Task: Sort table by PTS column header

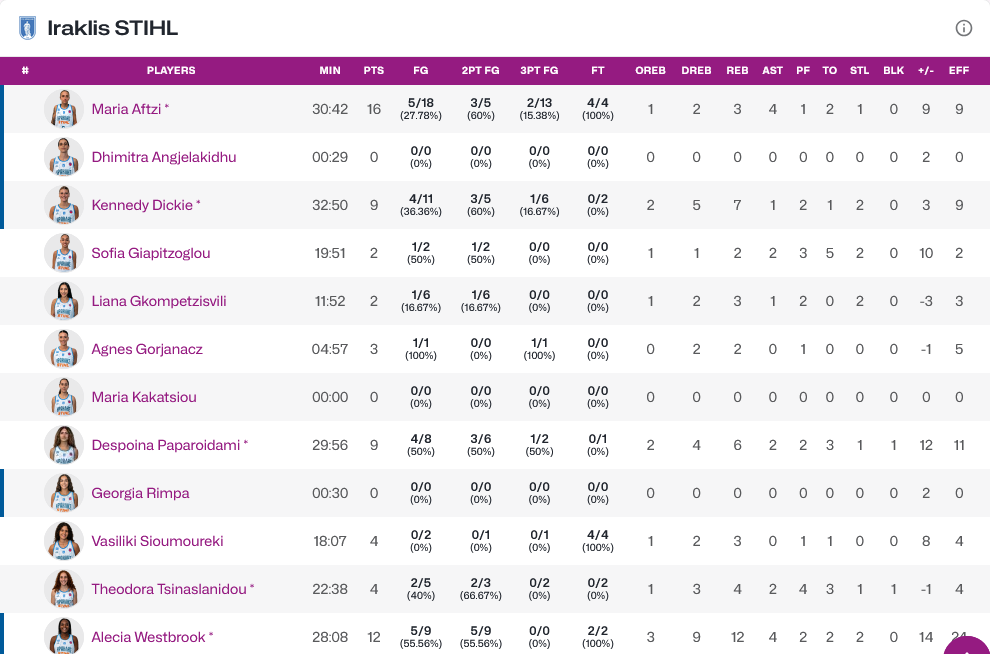Action: tap(374, 71)
